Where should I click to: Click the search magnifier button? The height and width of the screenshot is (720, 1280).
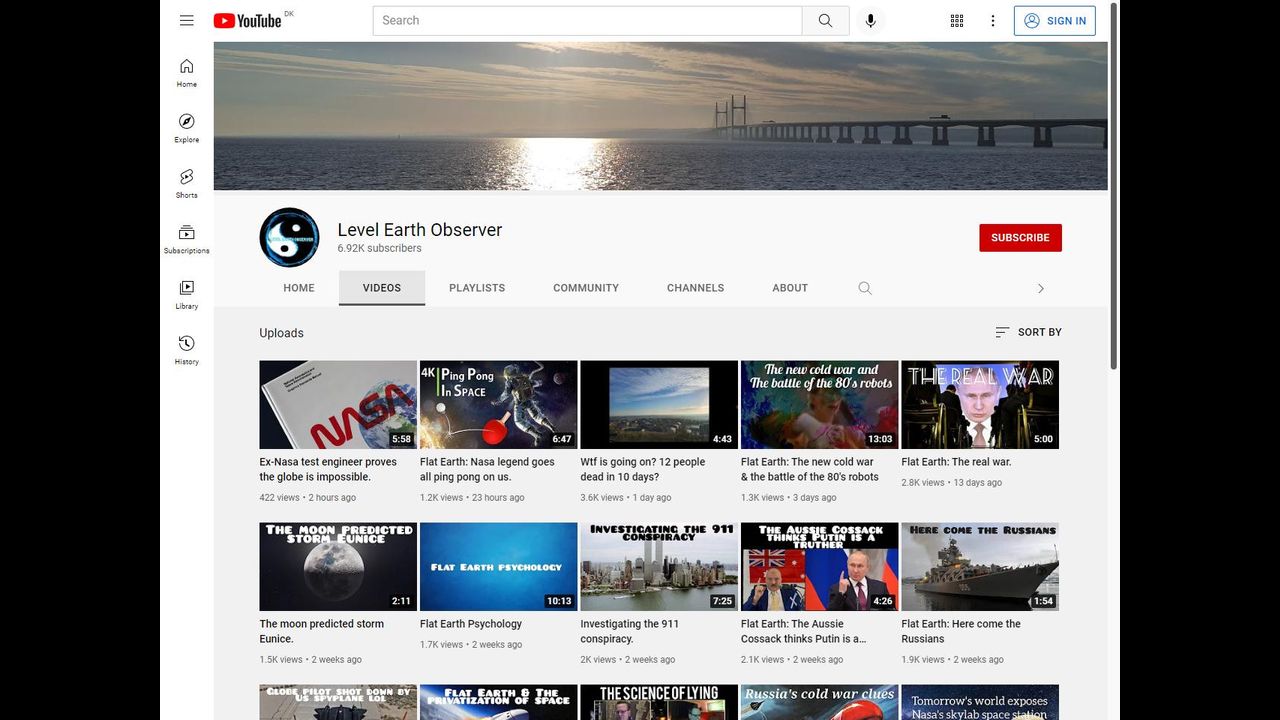(x=825, y=21)
